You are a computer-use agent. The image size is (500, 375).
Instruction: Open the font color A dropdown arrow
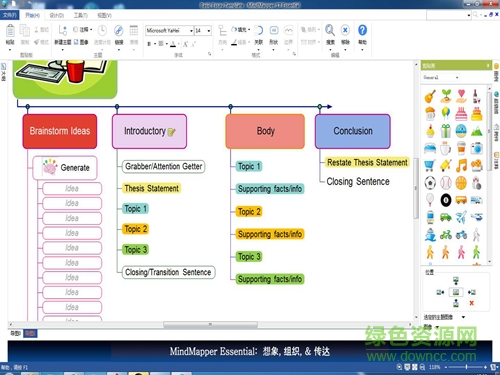178,44
